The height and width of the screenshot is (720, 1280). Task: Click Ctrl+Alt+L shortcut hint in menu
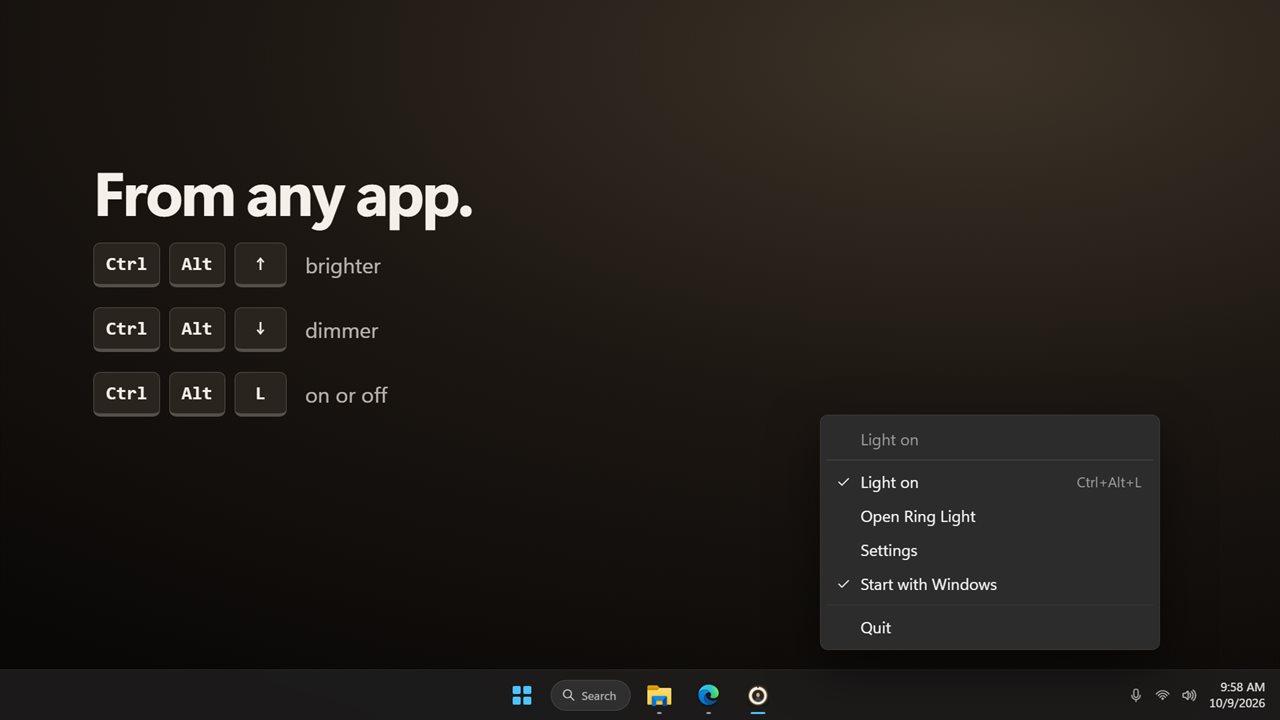pos(1109,482)
